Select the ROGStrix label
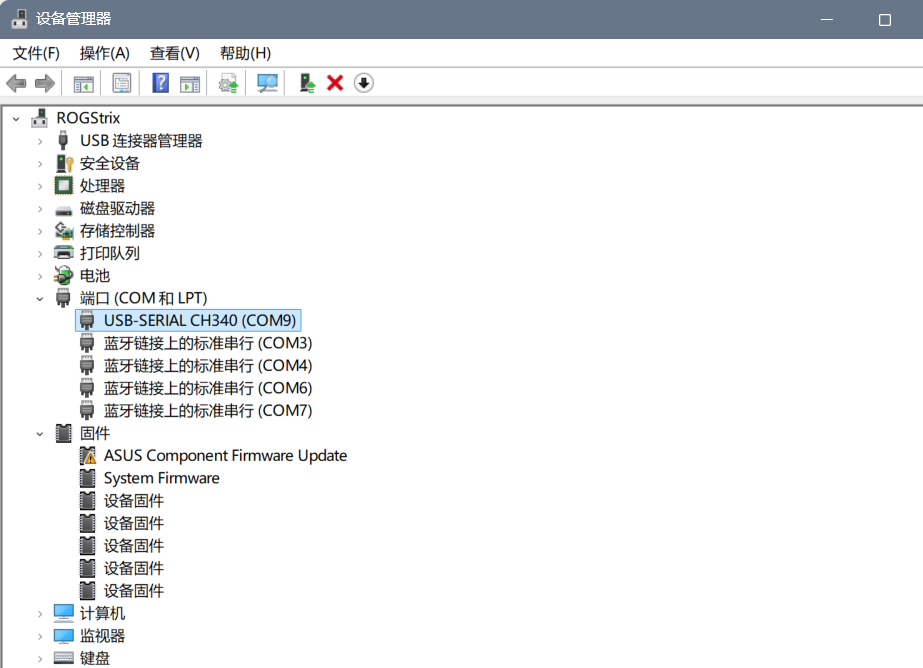 pos(88,118)
